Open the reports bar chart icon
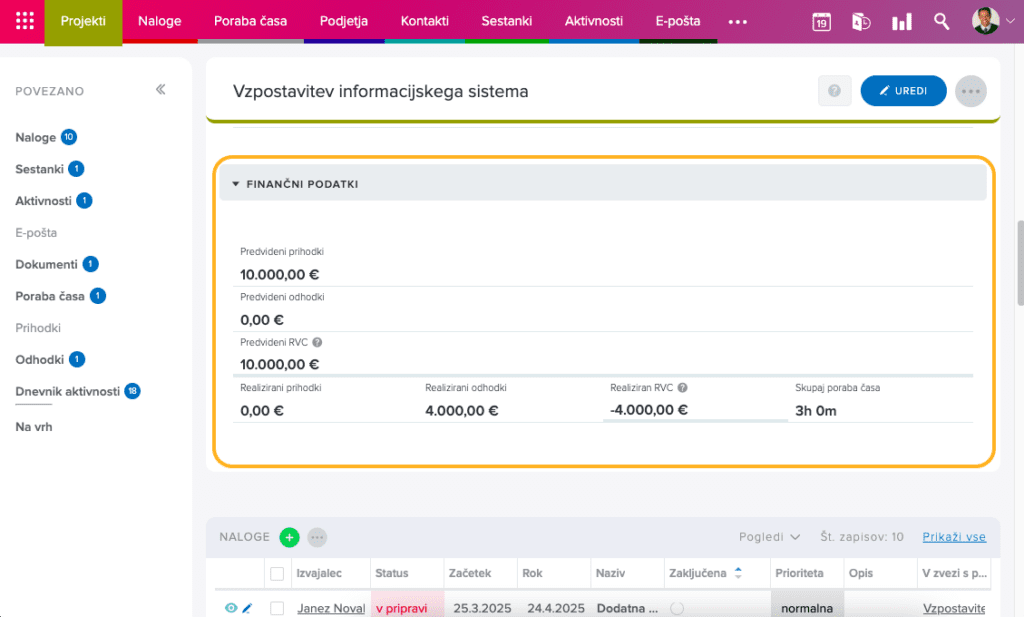The image size is (1024, 617). coord(901,20)
